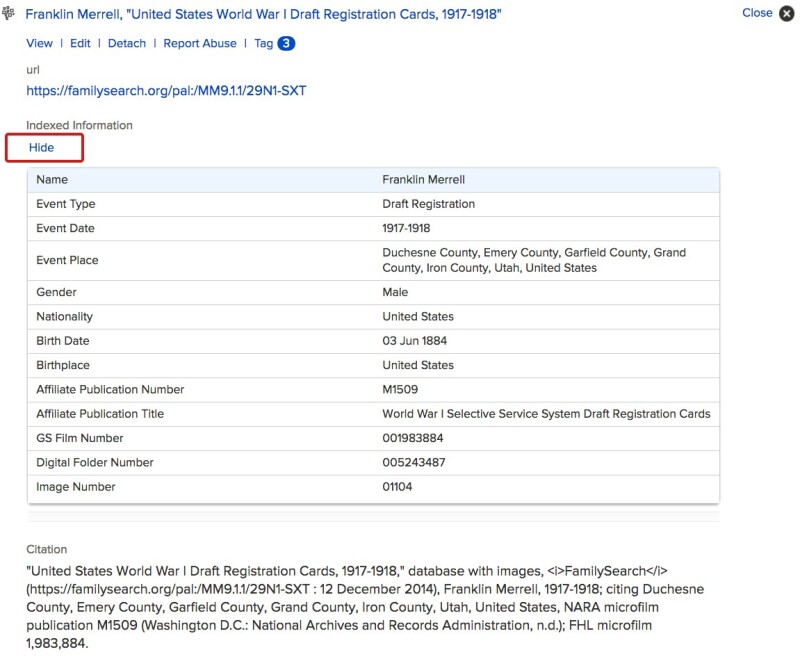Click the url field label
Screen dimensions: 800x668
pos(33,70)
